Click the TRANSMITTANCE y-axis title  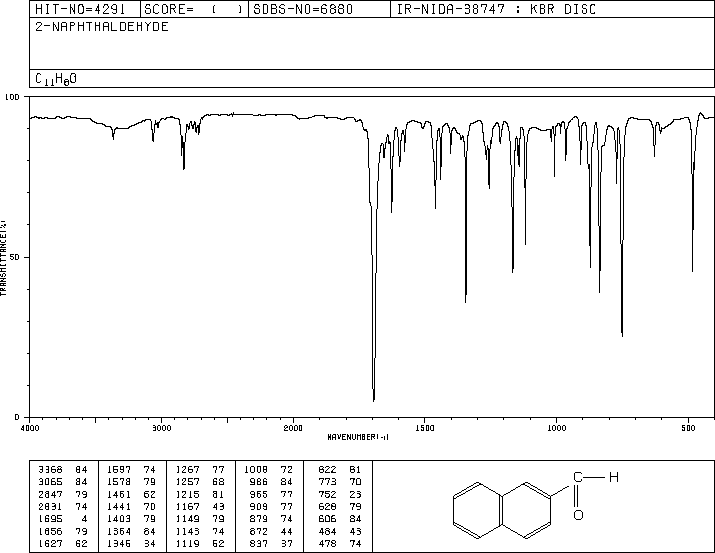click(3, 258)
